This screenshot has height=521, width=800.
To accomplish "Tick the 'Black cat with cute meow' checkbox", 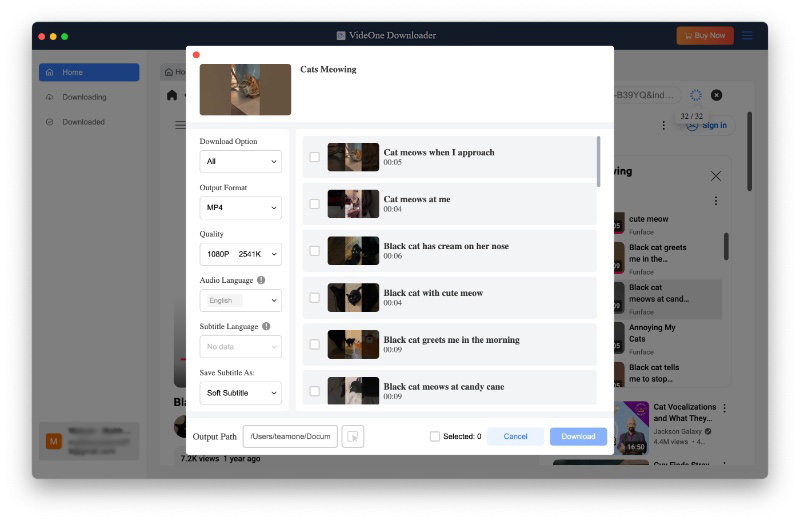I will coord(315,297).
